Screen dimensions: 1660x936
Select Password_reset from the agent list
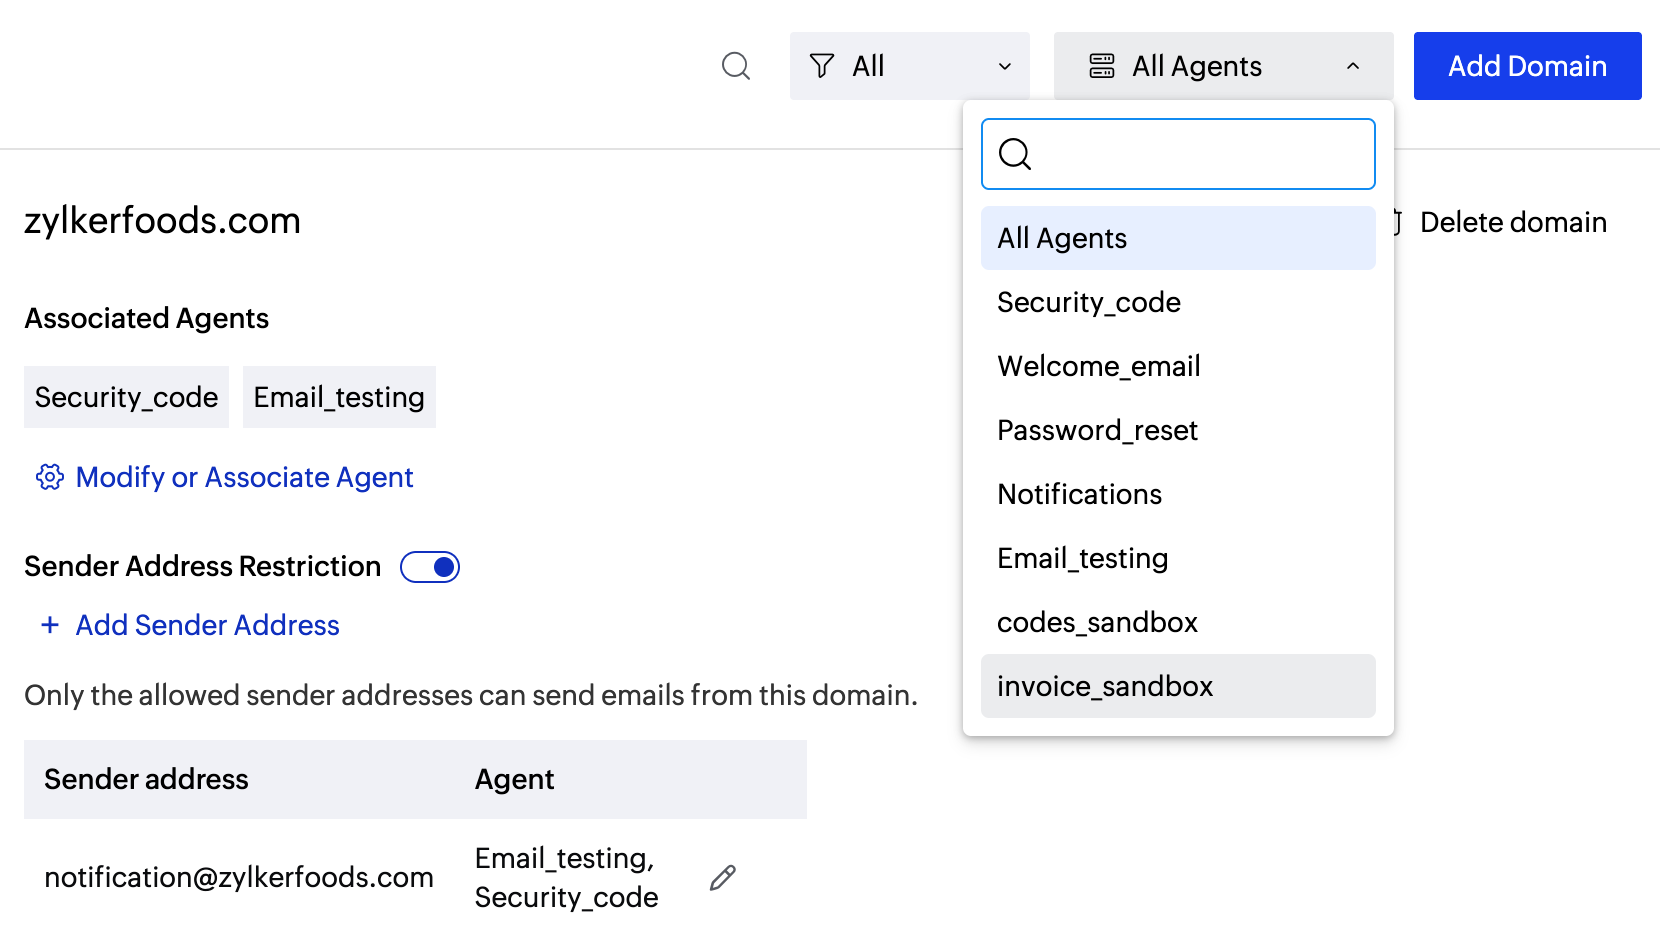[x=1097, y=430]
